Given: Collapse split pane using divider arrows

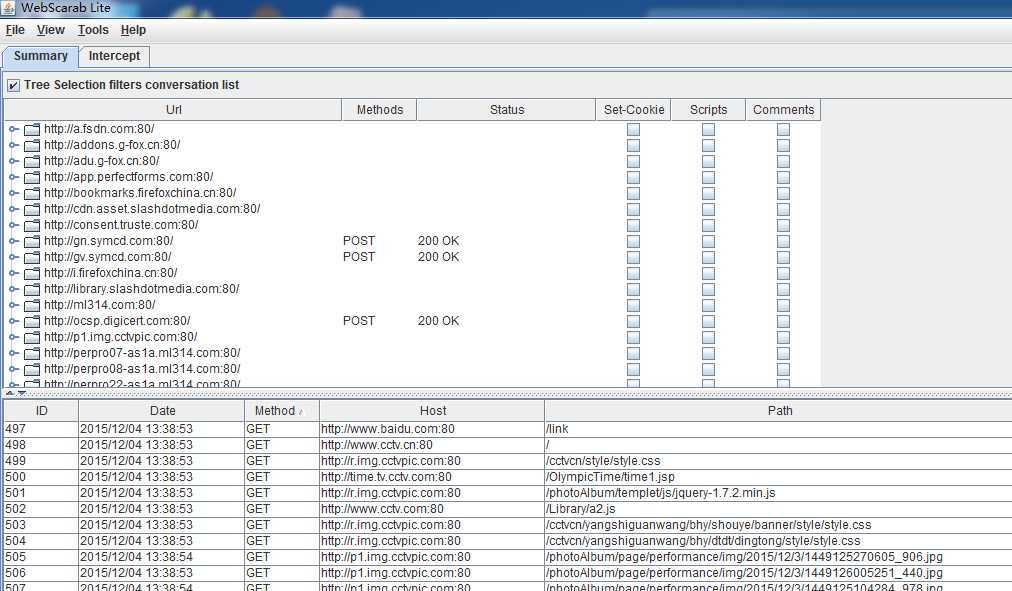Looking at the screenshot, I should pos(10,392).
